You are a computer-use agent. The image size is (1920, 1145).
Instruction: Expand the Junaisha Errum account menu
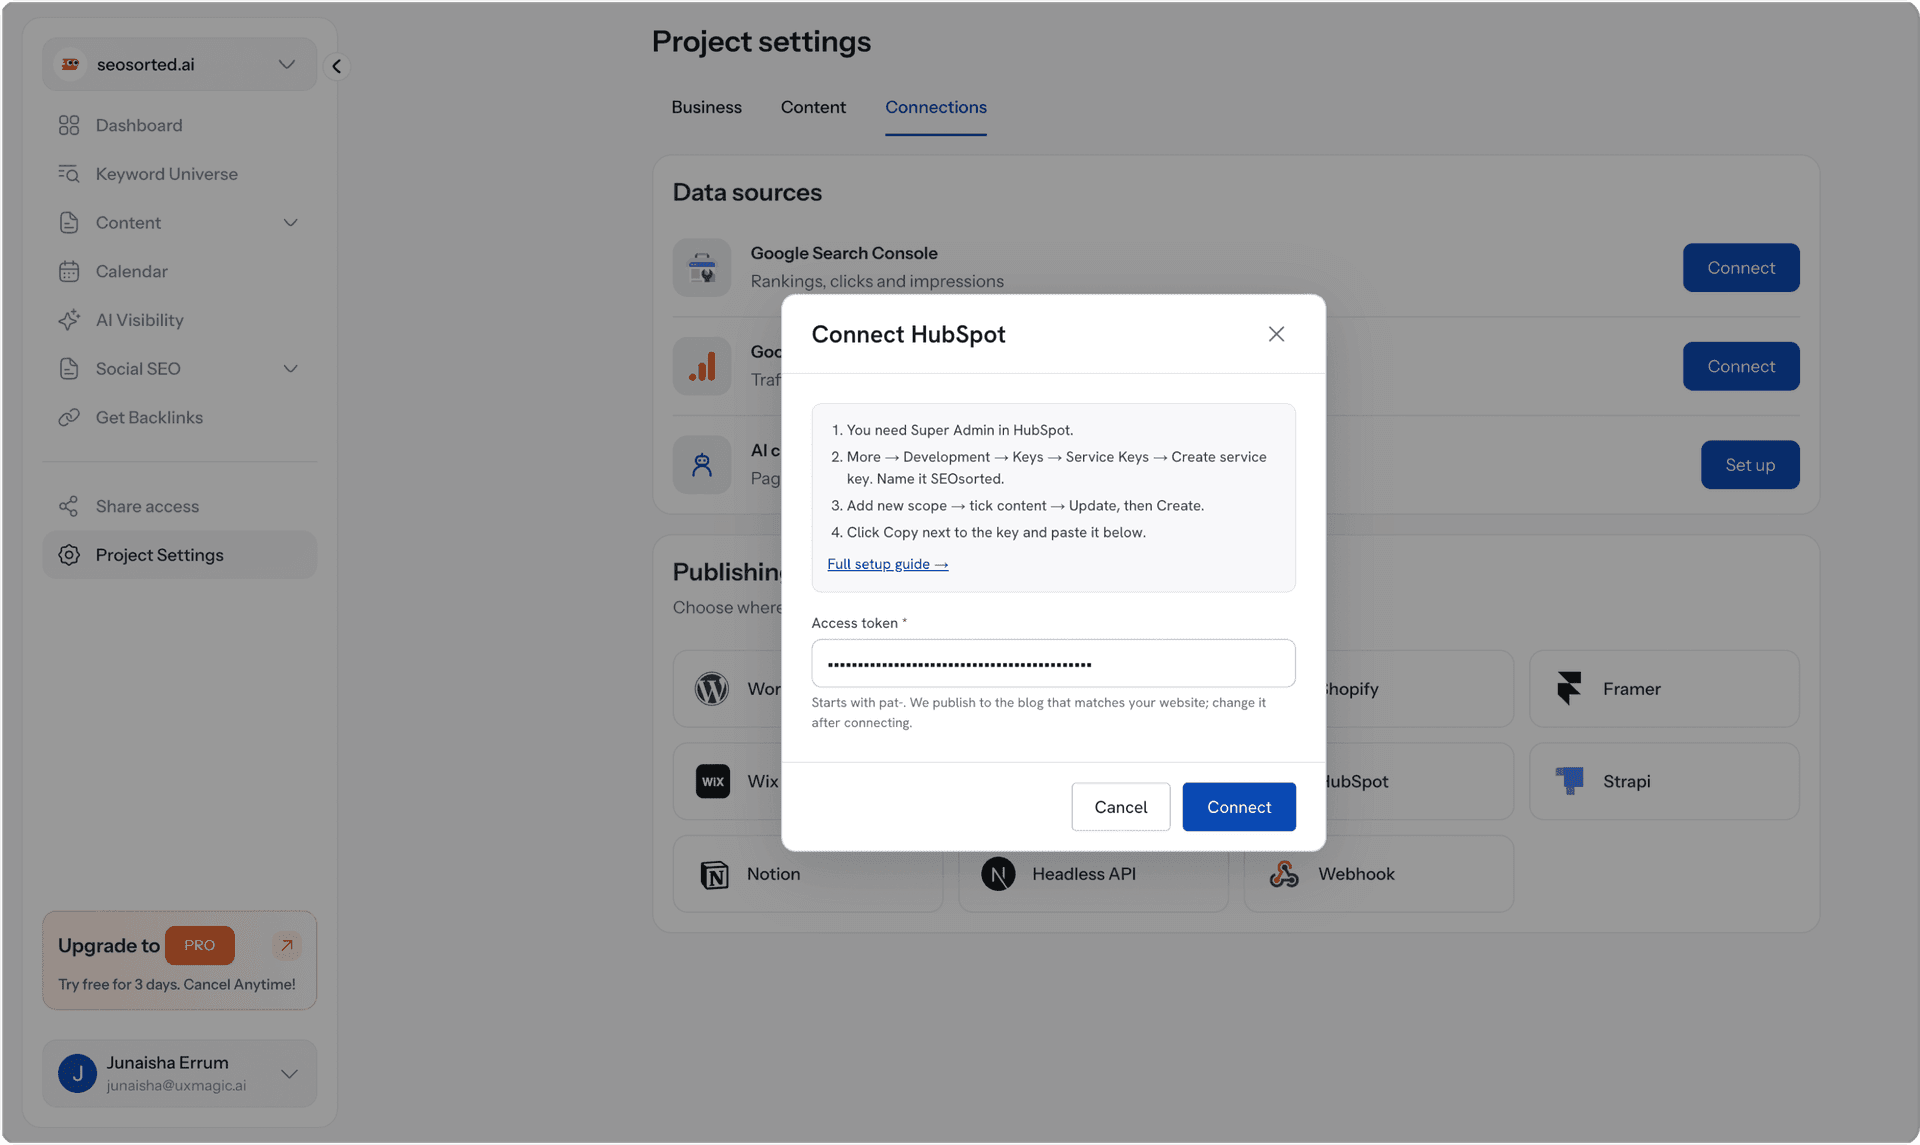180,1073
